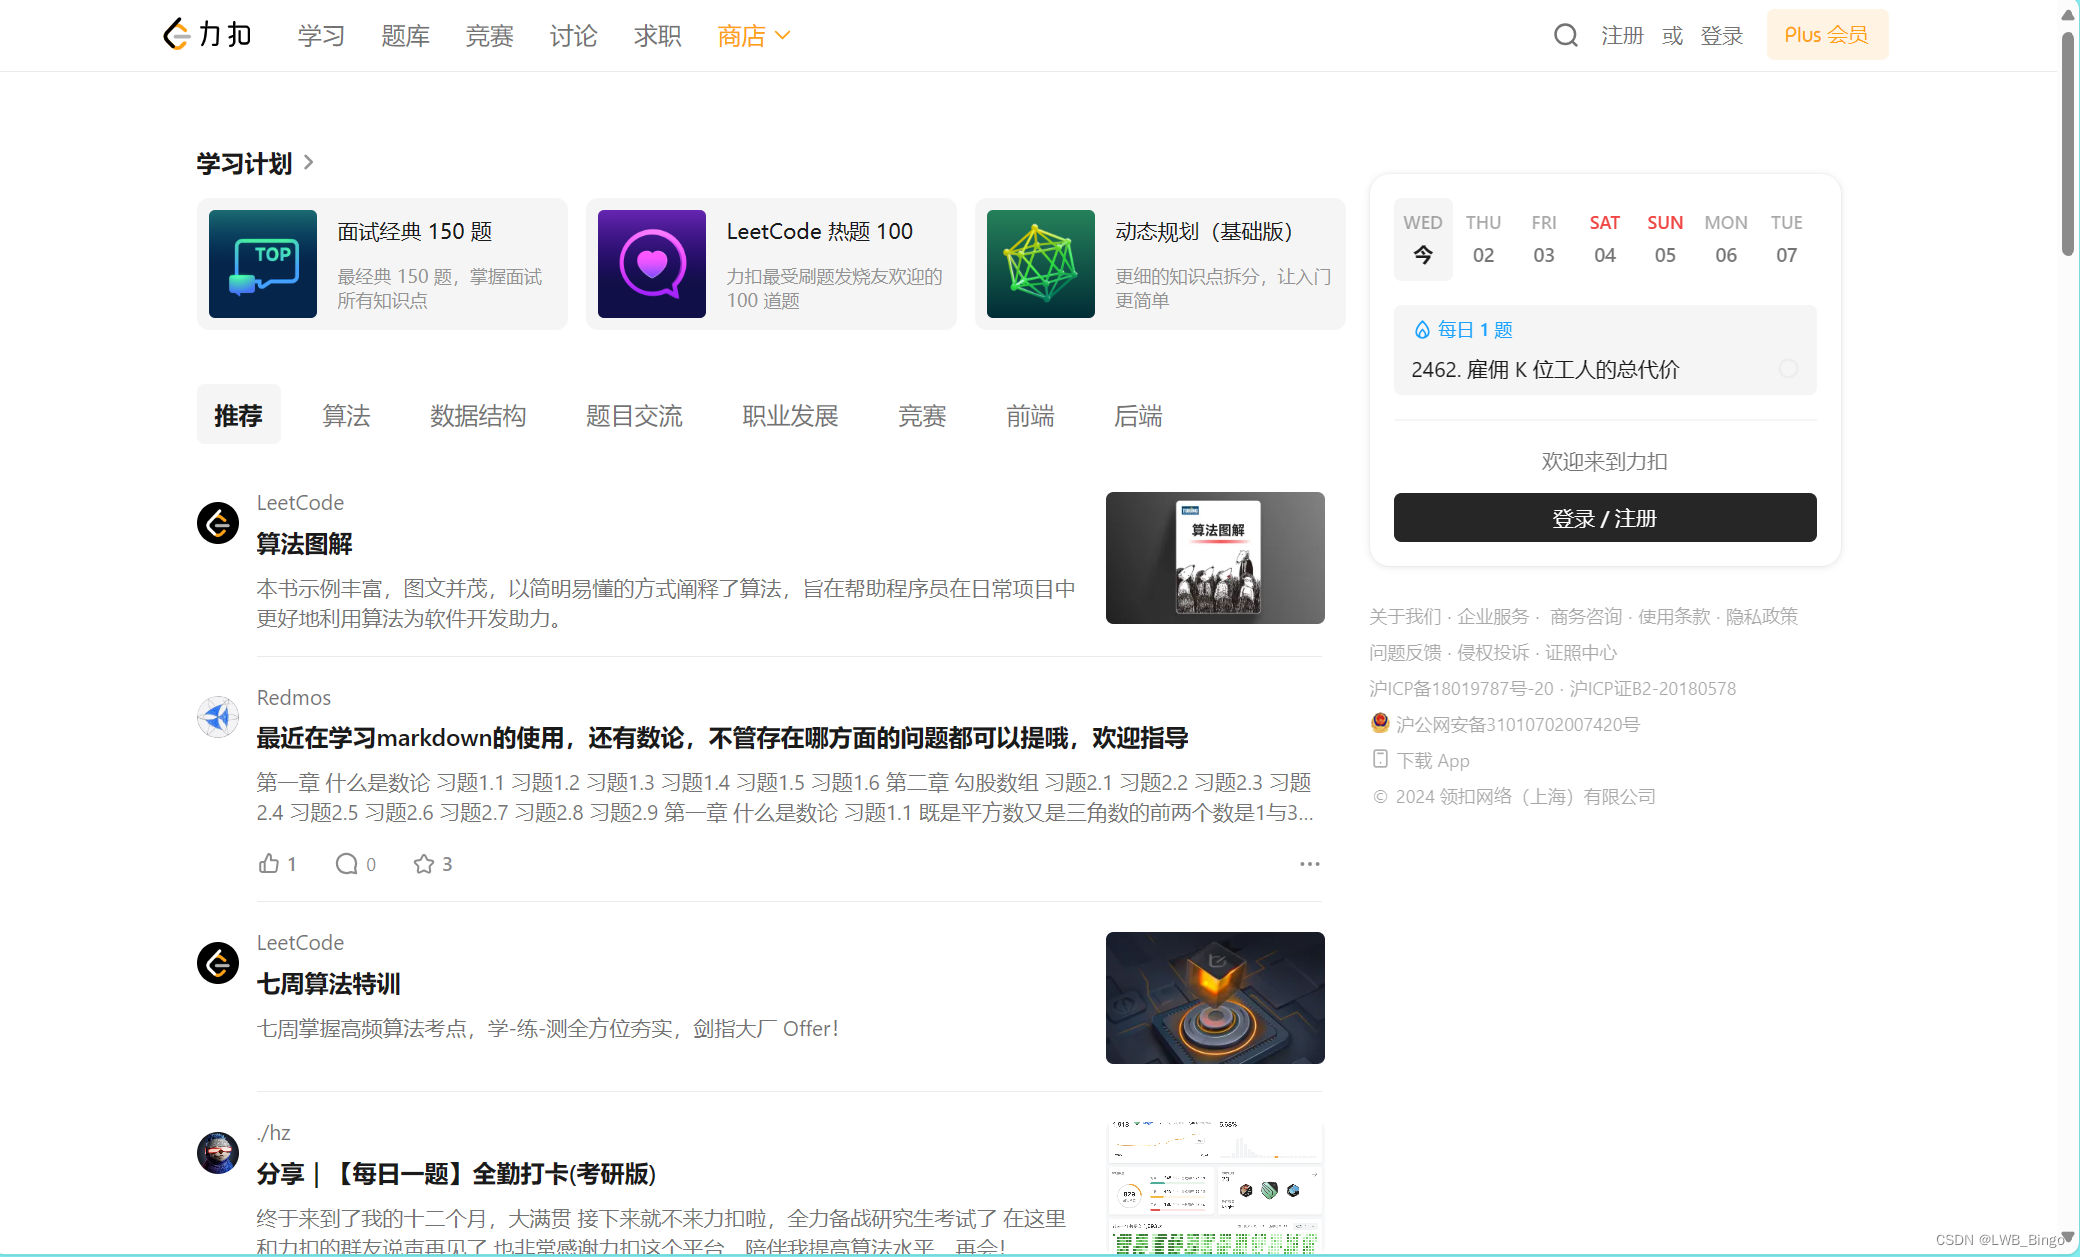Like the Redmos post with thumbs-up icon
This screenshot has height=1257, width=2080.
click(269, 864)
